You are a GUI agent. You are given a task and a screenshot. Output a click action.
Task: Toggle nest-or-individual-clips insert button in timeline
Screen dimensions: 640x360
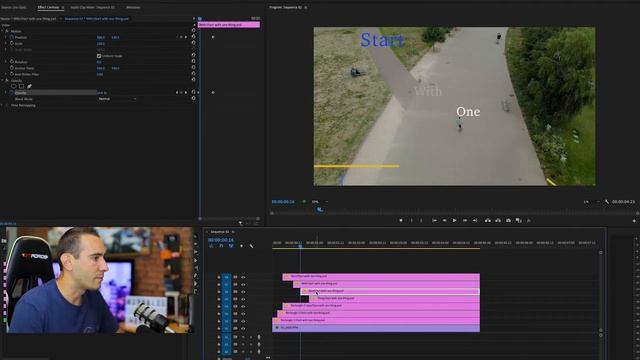tap(211, 246)
